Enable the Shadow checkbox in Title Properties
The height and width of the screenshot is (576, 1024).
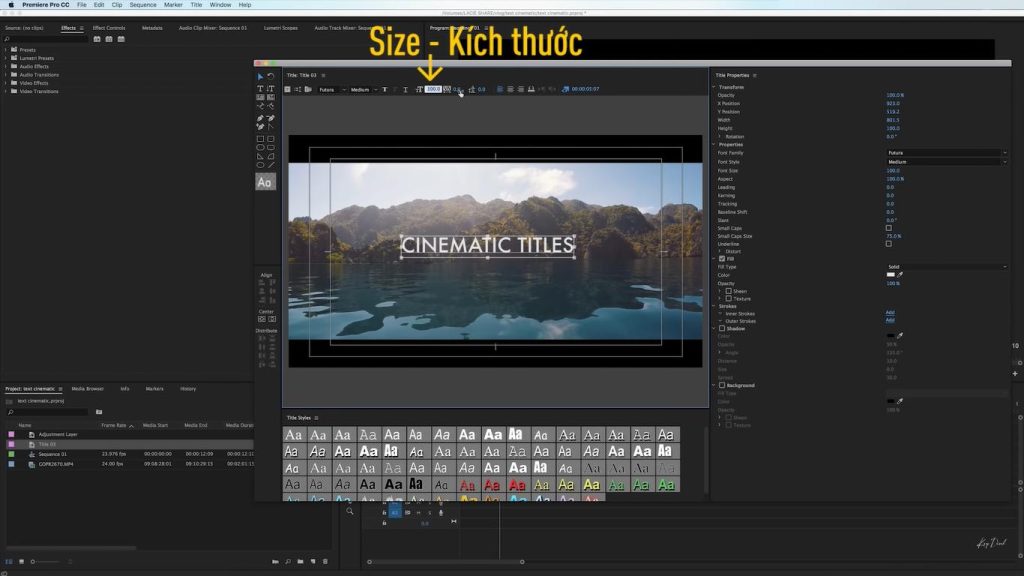tap(721, 329)
